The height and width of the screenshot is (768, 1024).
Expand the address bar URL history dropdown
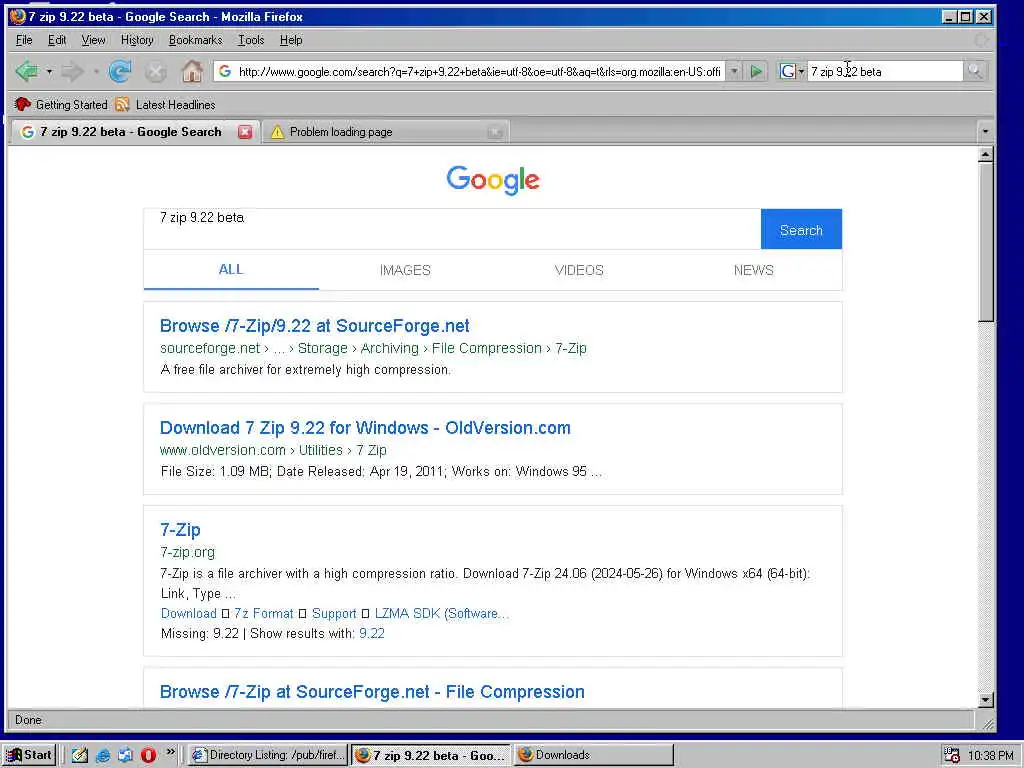pos(734,71)
